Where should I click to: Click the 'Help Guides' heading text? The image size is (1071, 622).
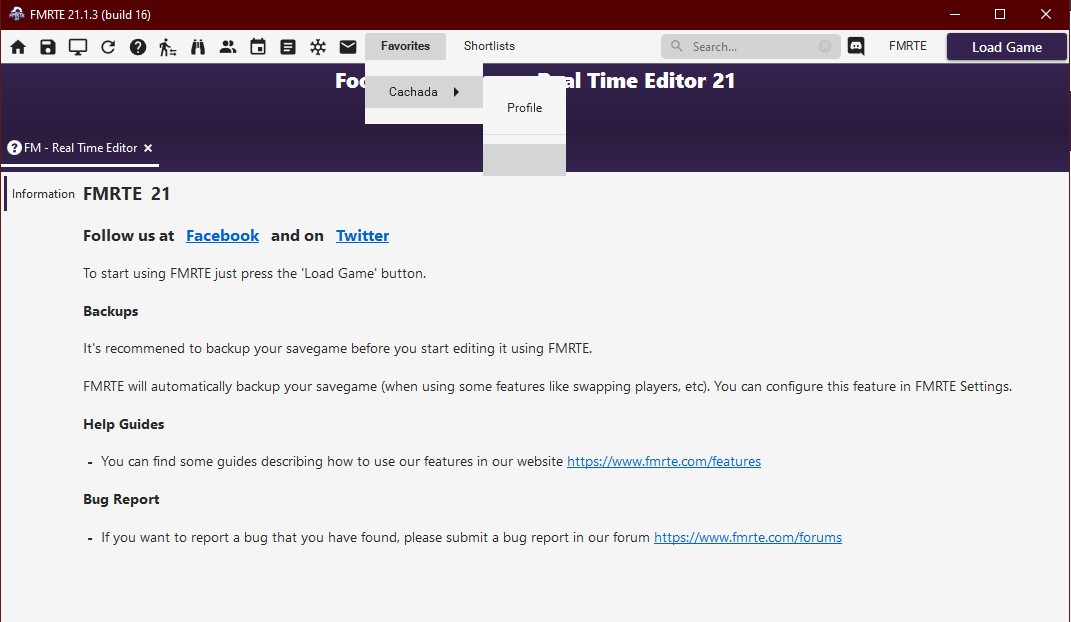[124, 424]
